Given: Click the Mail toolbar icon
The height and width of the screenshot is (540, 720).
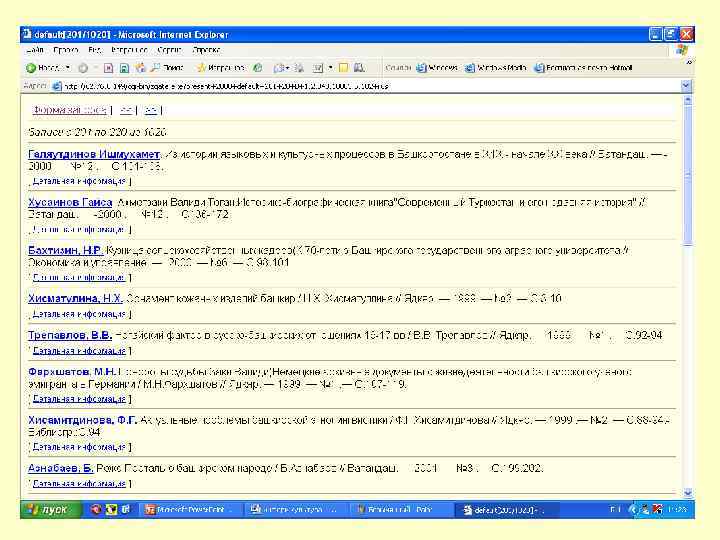Looking at the screenshot, I should (x=278, y=68).
